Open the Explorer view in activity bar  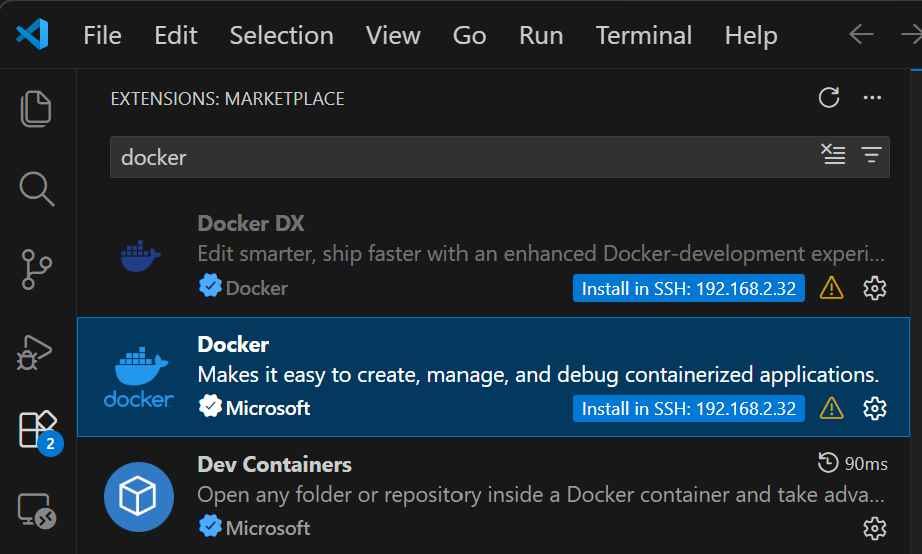coord(37,109)
